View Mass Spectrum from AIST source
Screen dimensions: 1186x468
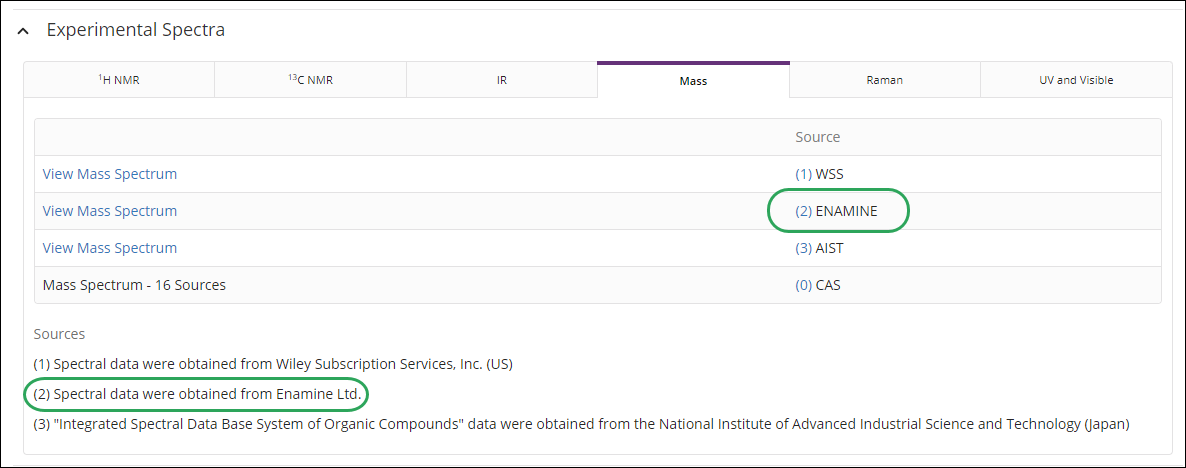click(110, 248)
